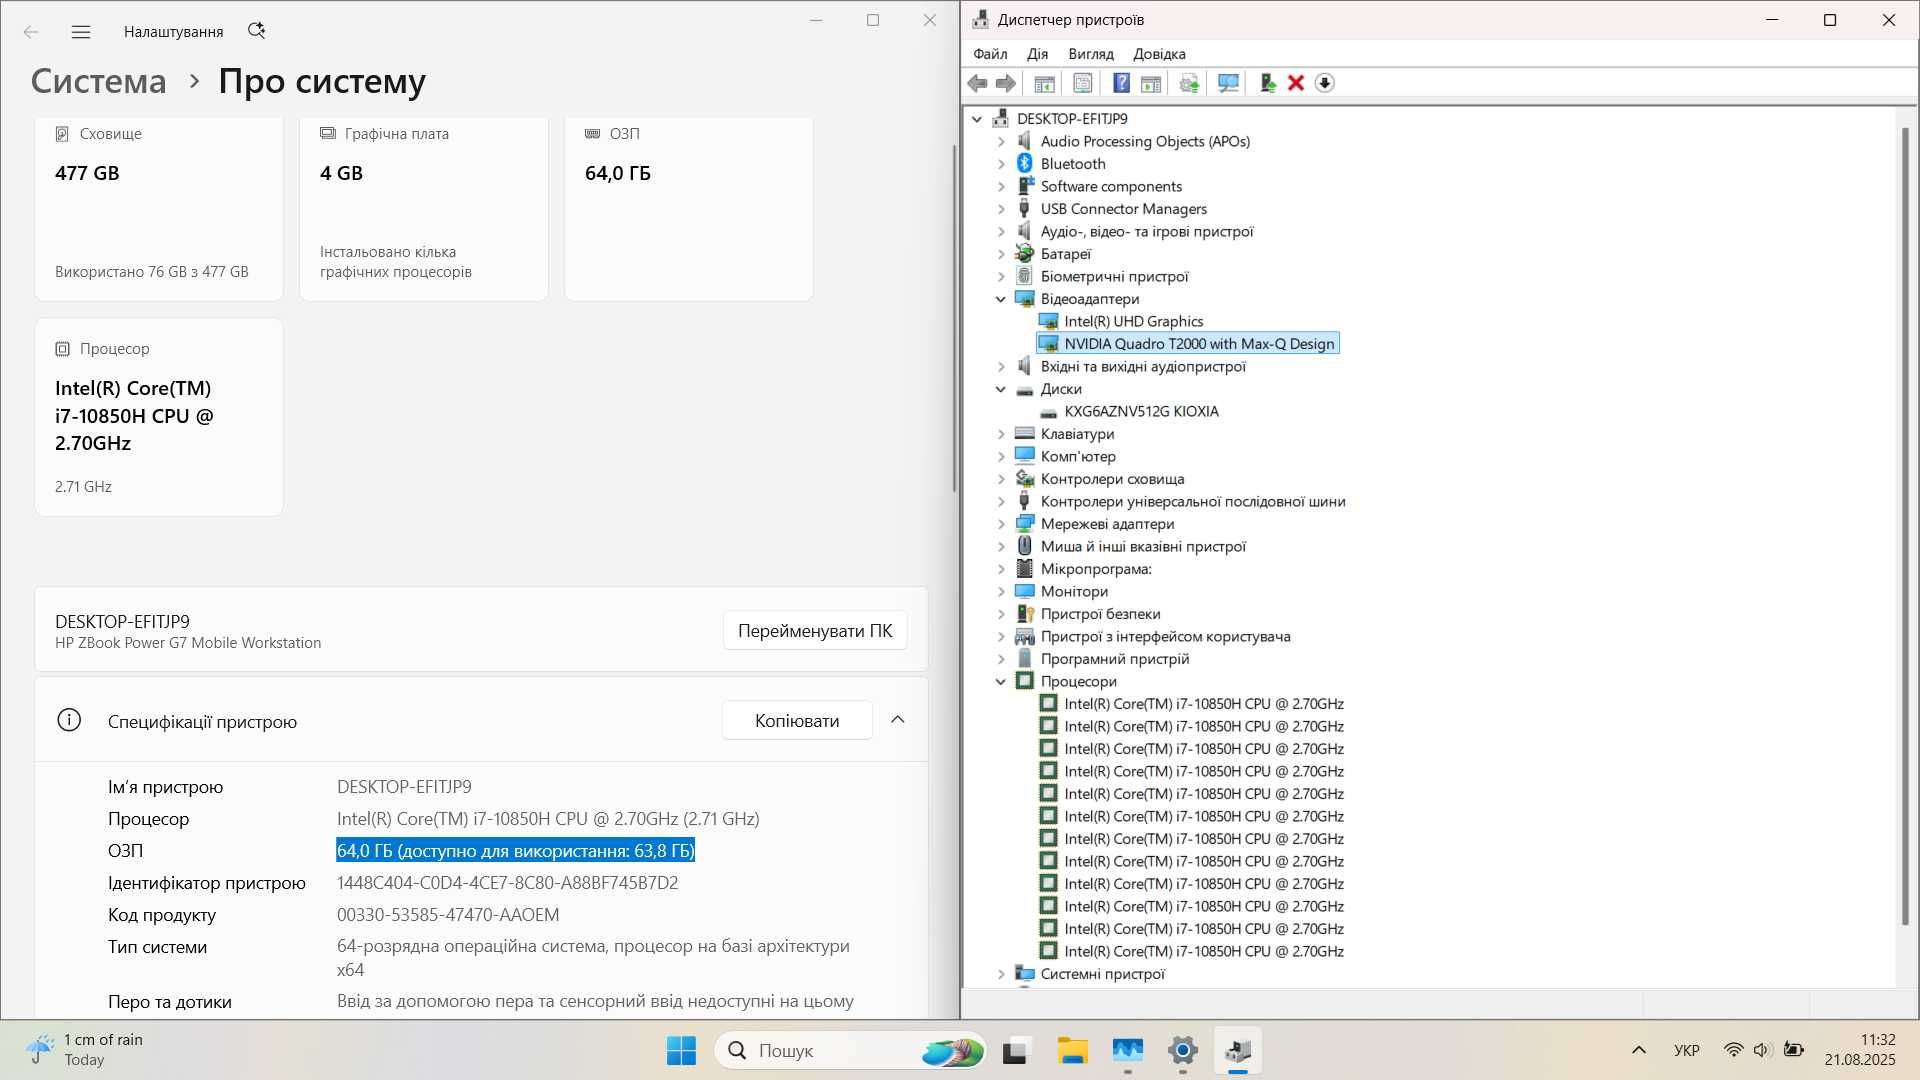Click the taskbar Пошук search box
This screenshot has width=1920, height=1080.
coord(851,1051)
